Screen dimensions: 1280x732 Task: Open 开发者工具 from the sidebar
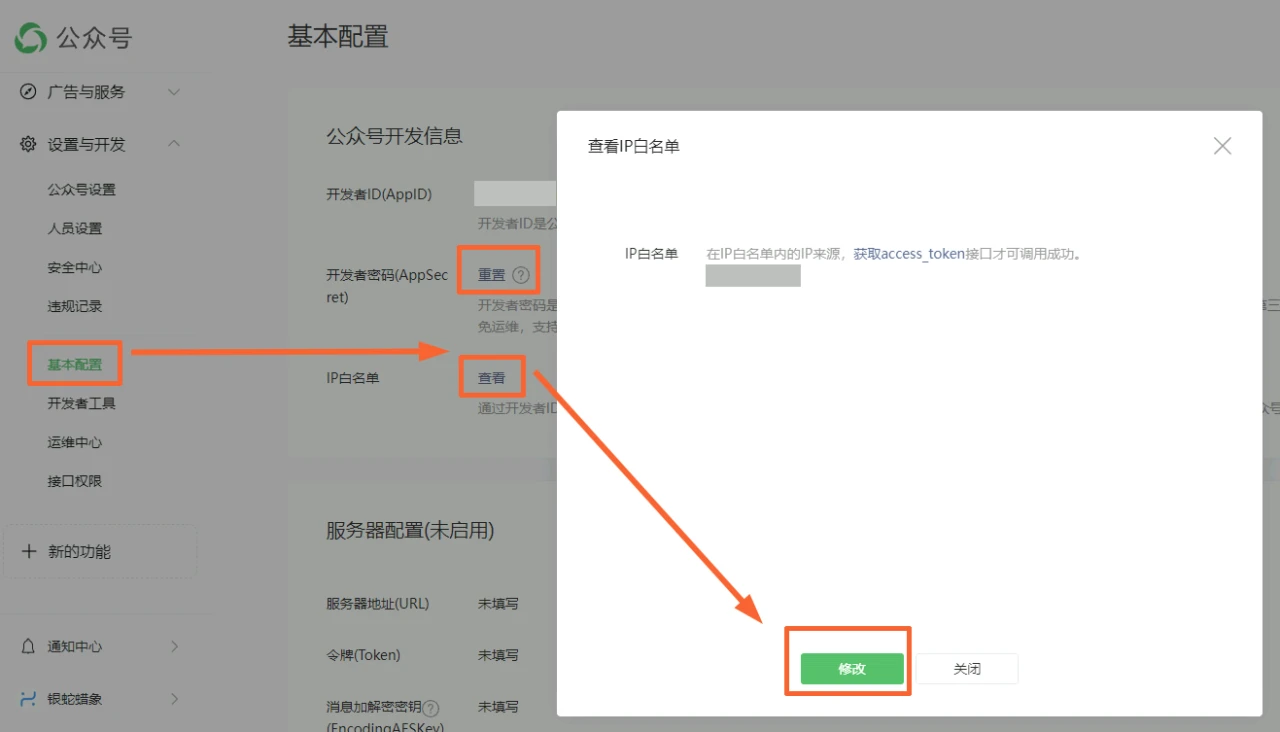pyautogui.click(x=81, y=403)
